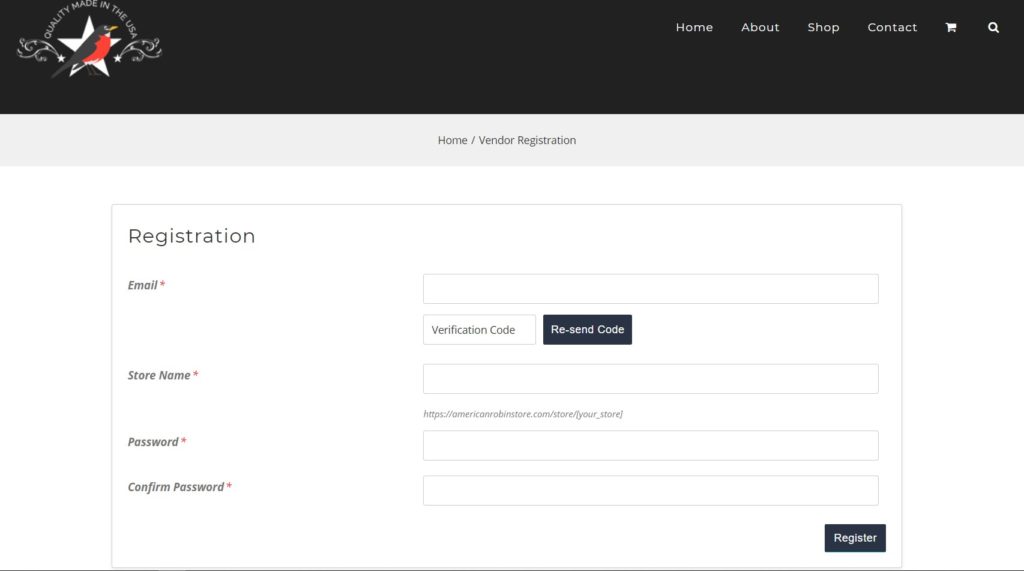Click the store URL hint text
The height and width of the screenshot is (571, 1024).
click(522, 414)
